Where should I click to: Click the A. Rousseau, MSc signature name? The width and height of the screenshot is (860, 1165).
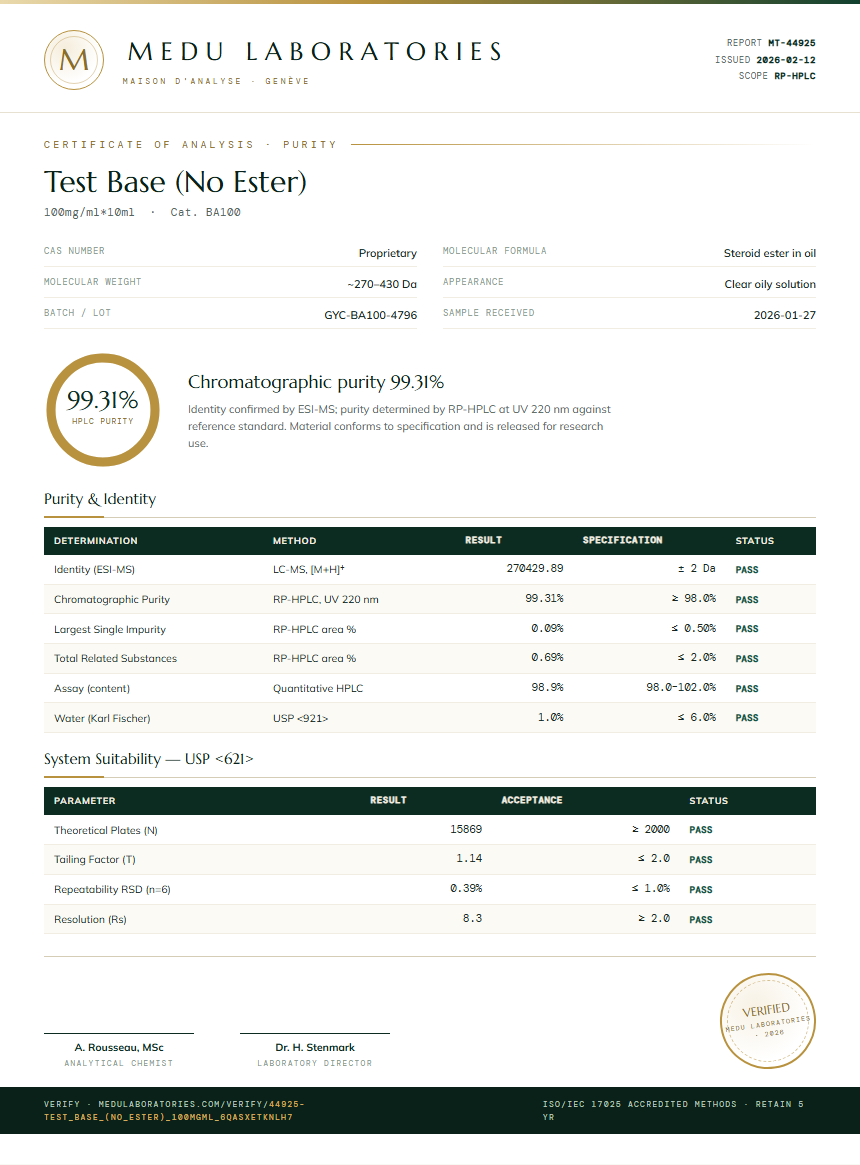pyautogui.click(x=119, y=1048)
